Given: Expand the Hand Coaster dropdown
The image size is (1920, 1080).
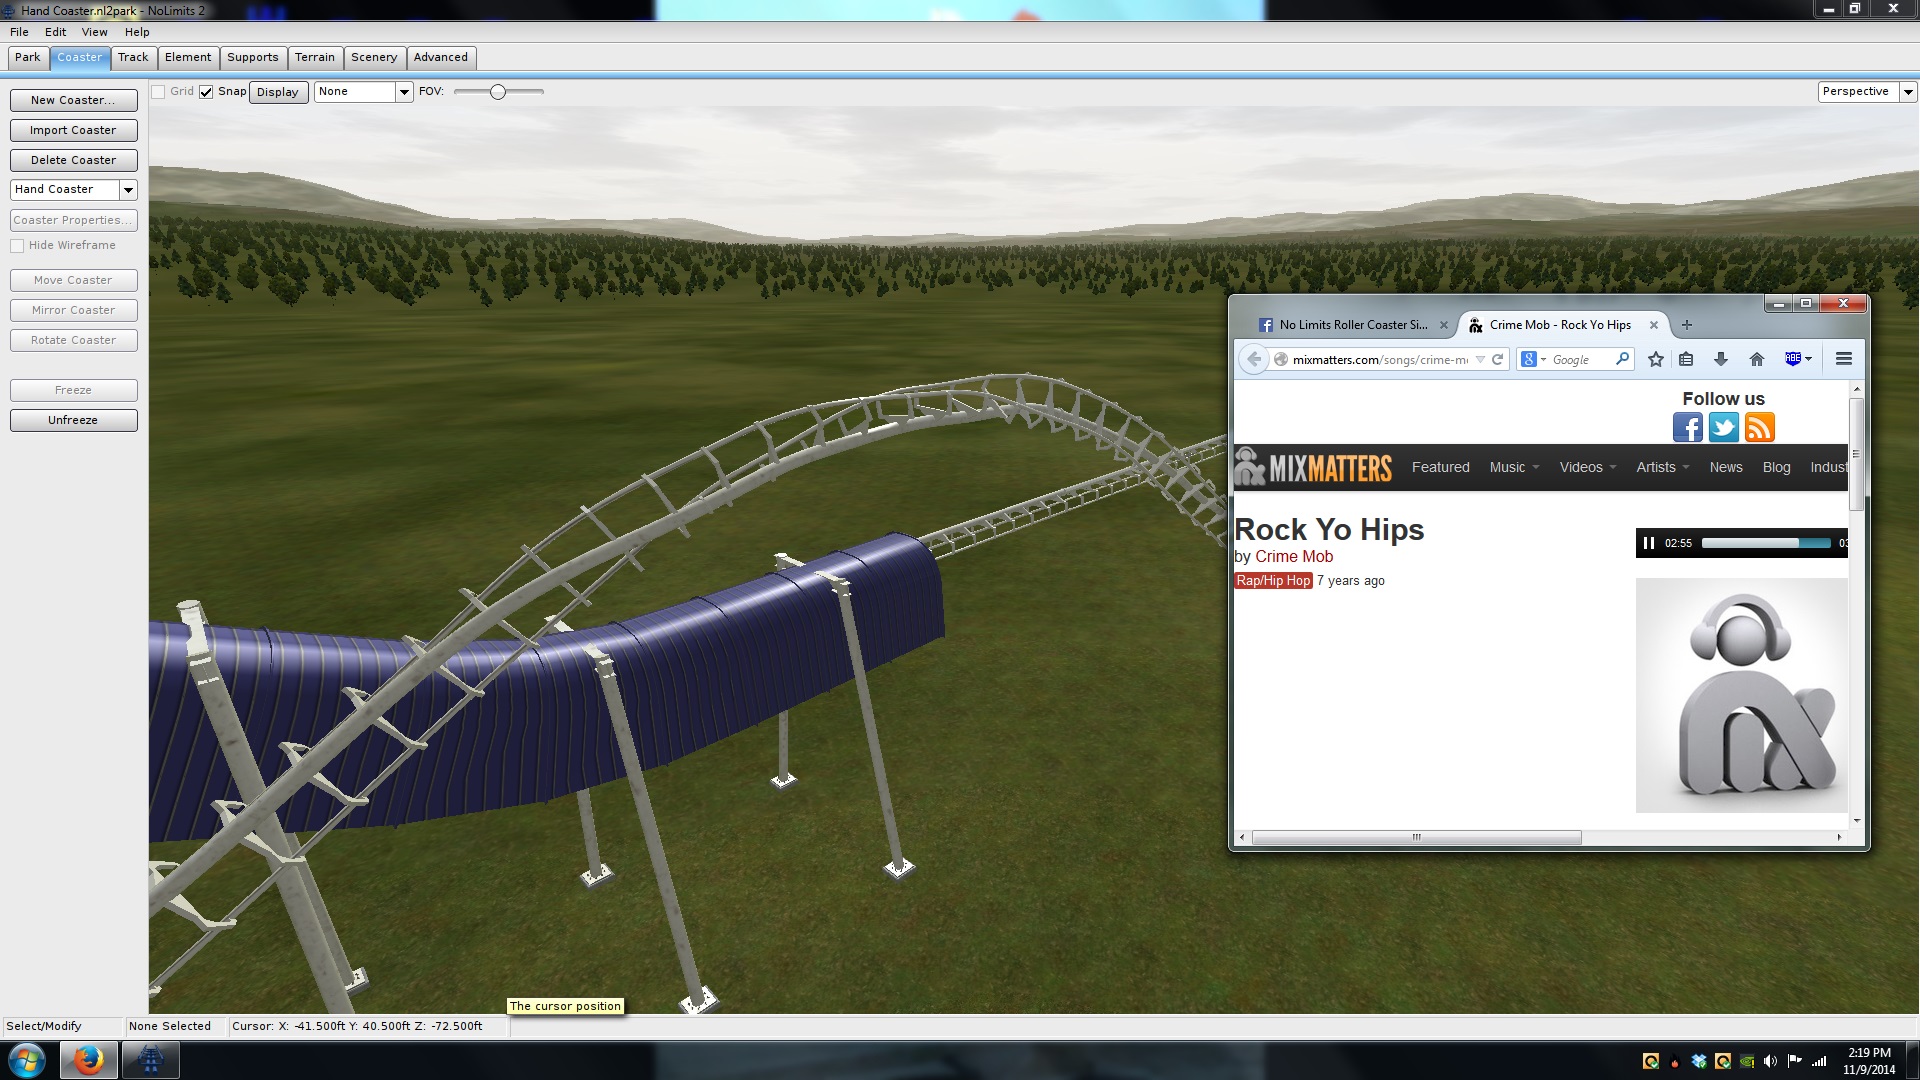Looking at the screenshot, I should (128, 190).
